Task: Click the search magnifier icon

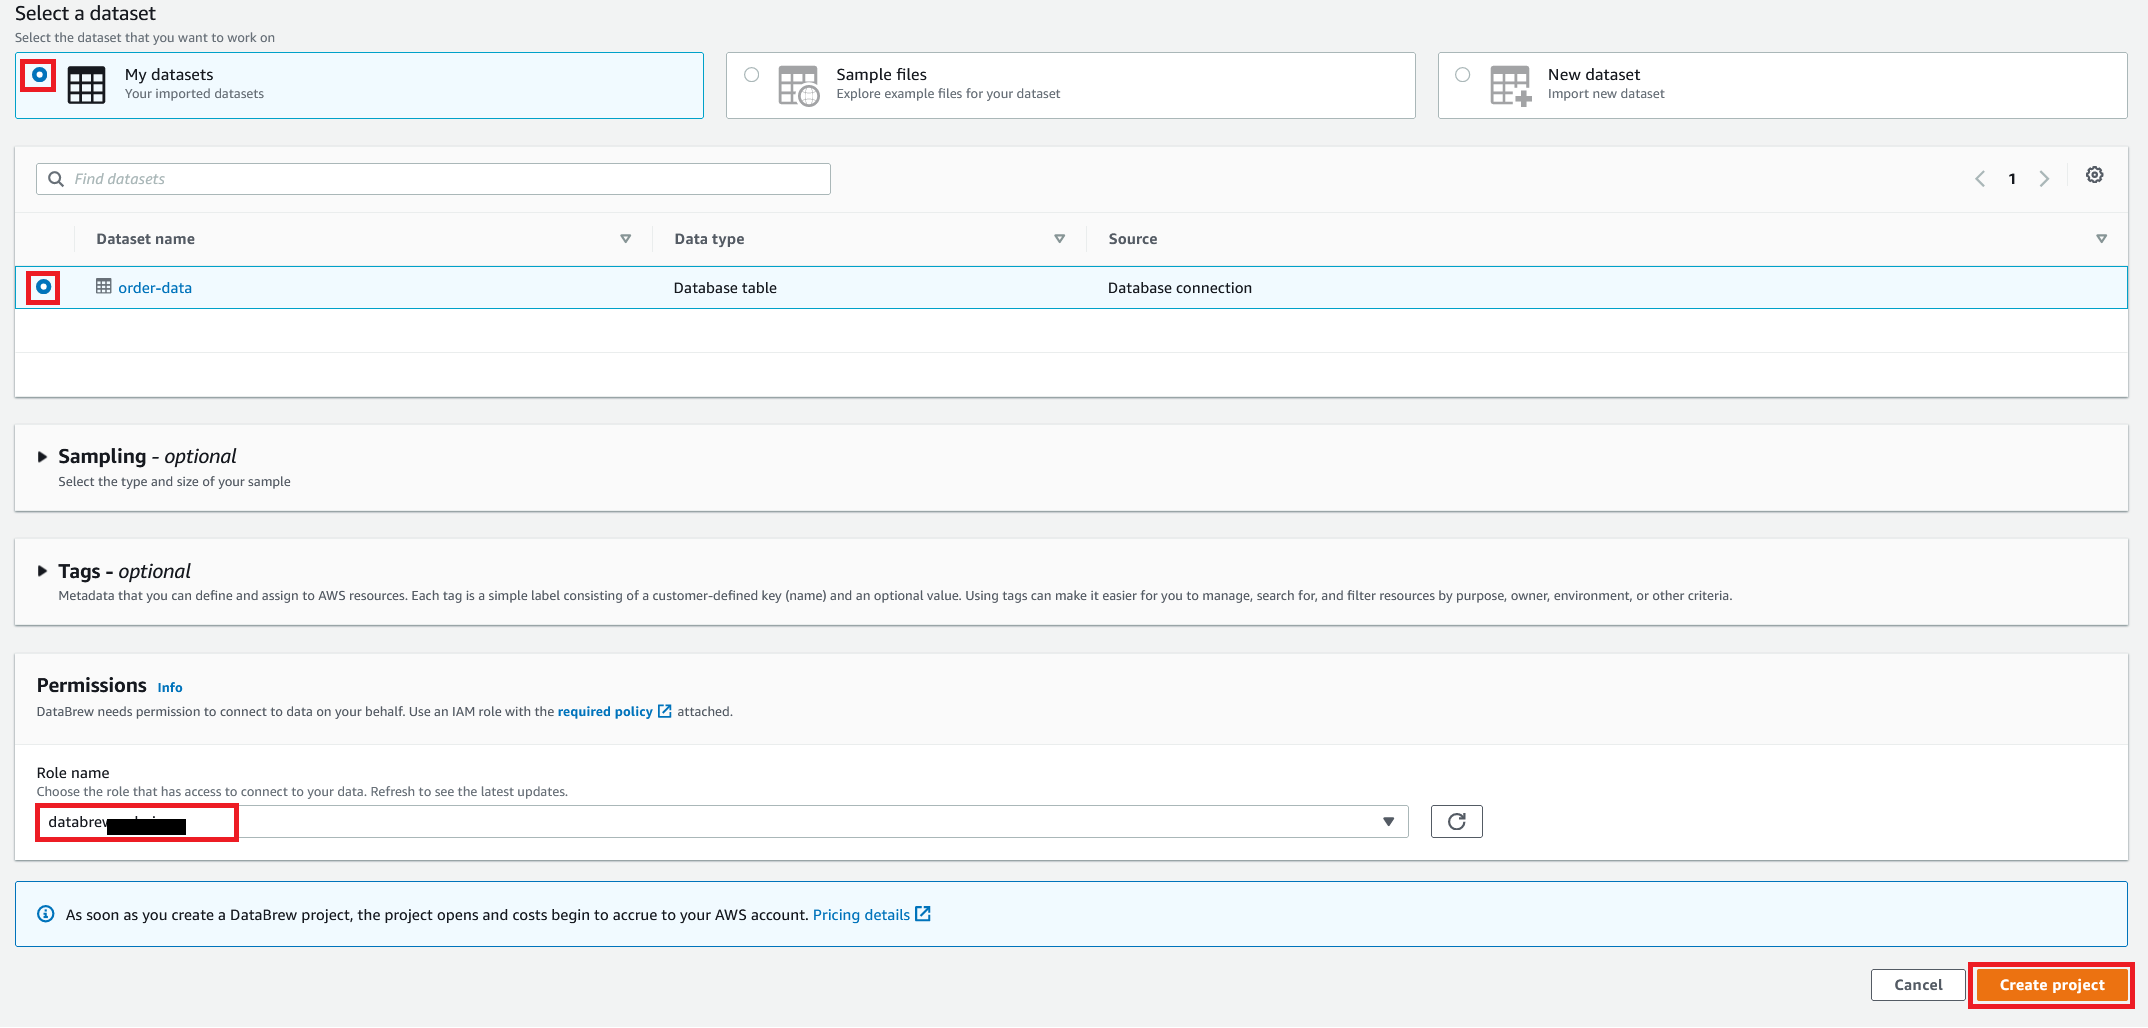Action: (x=56, y=179)
